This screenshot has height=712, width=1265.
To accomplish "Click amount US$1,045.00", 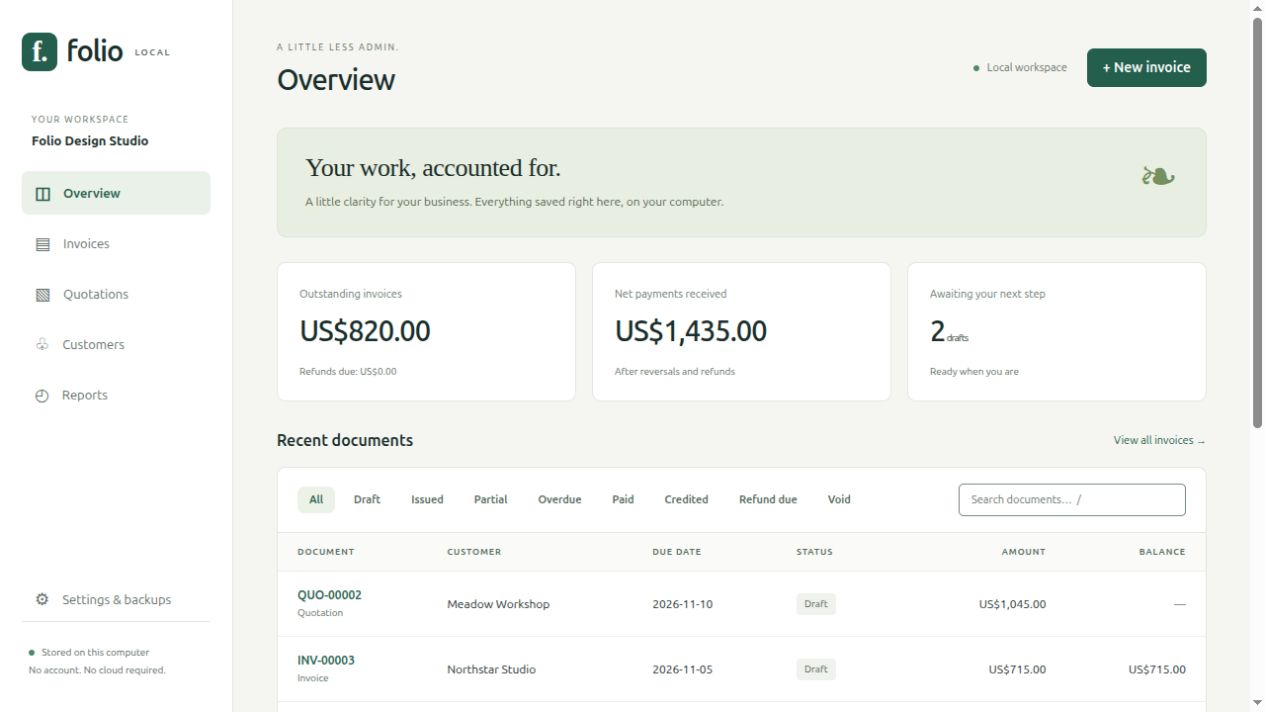I will tap(1012, 604).
